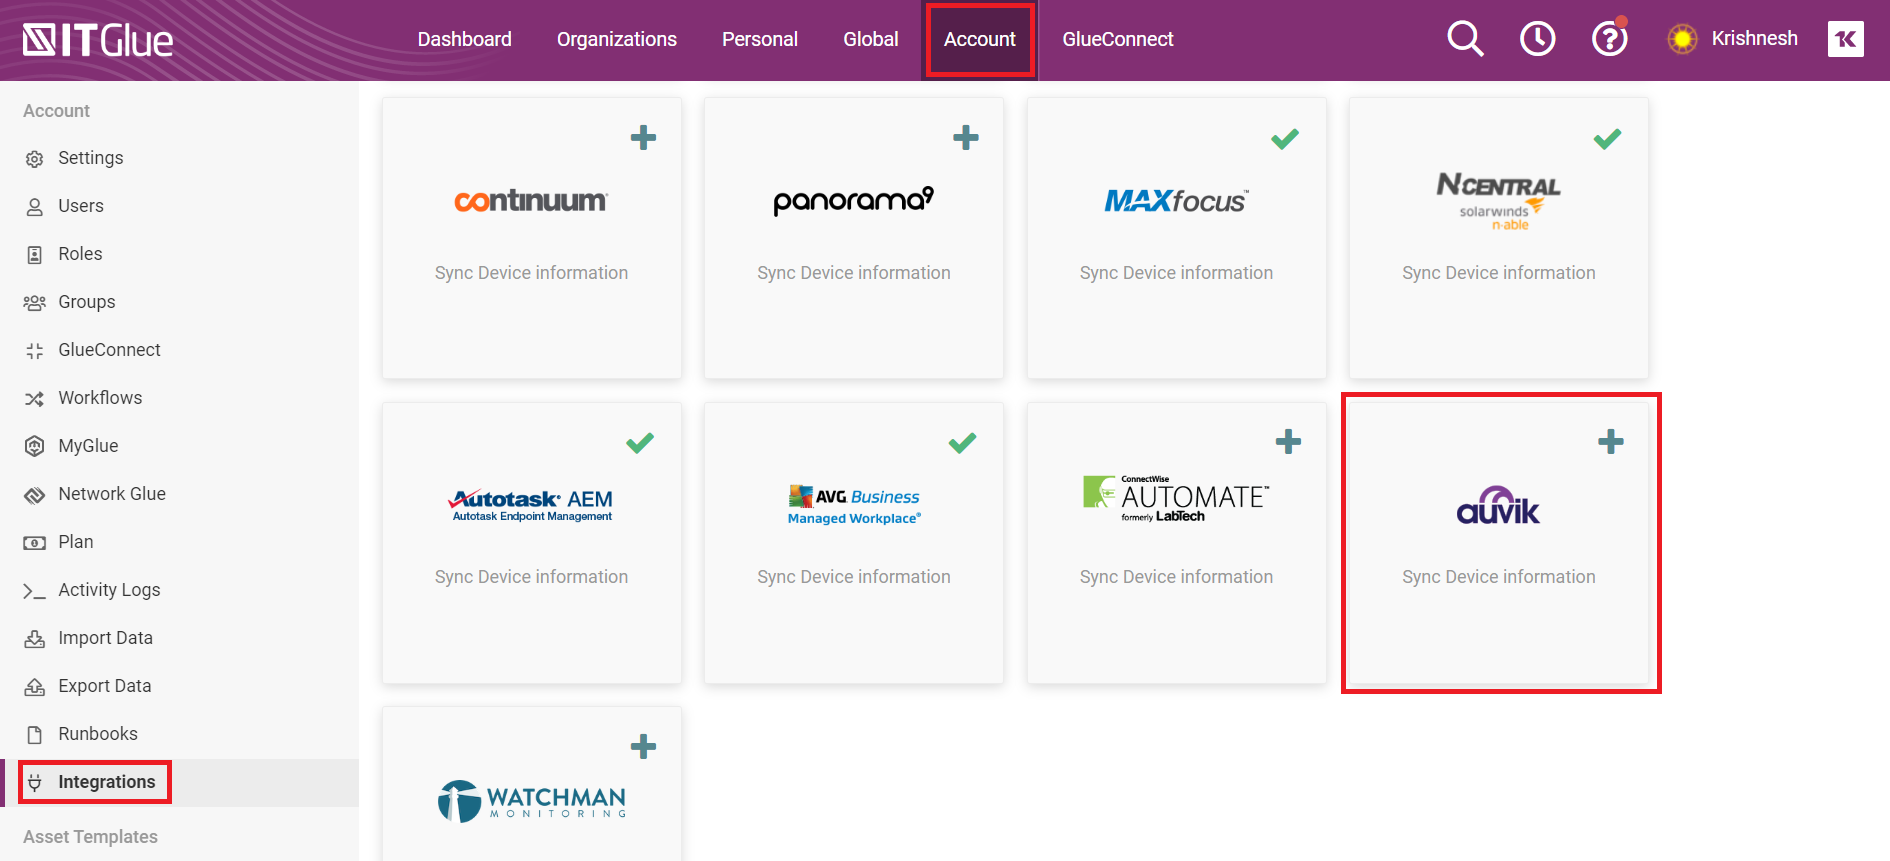1890x861 pixels.
Task: Click the MAXfocus green checkmark
Action: (1285, 139)
